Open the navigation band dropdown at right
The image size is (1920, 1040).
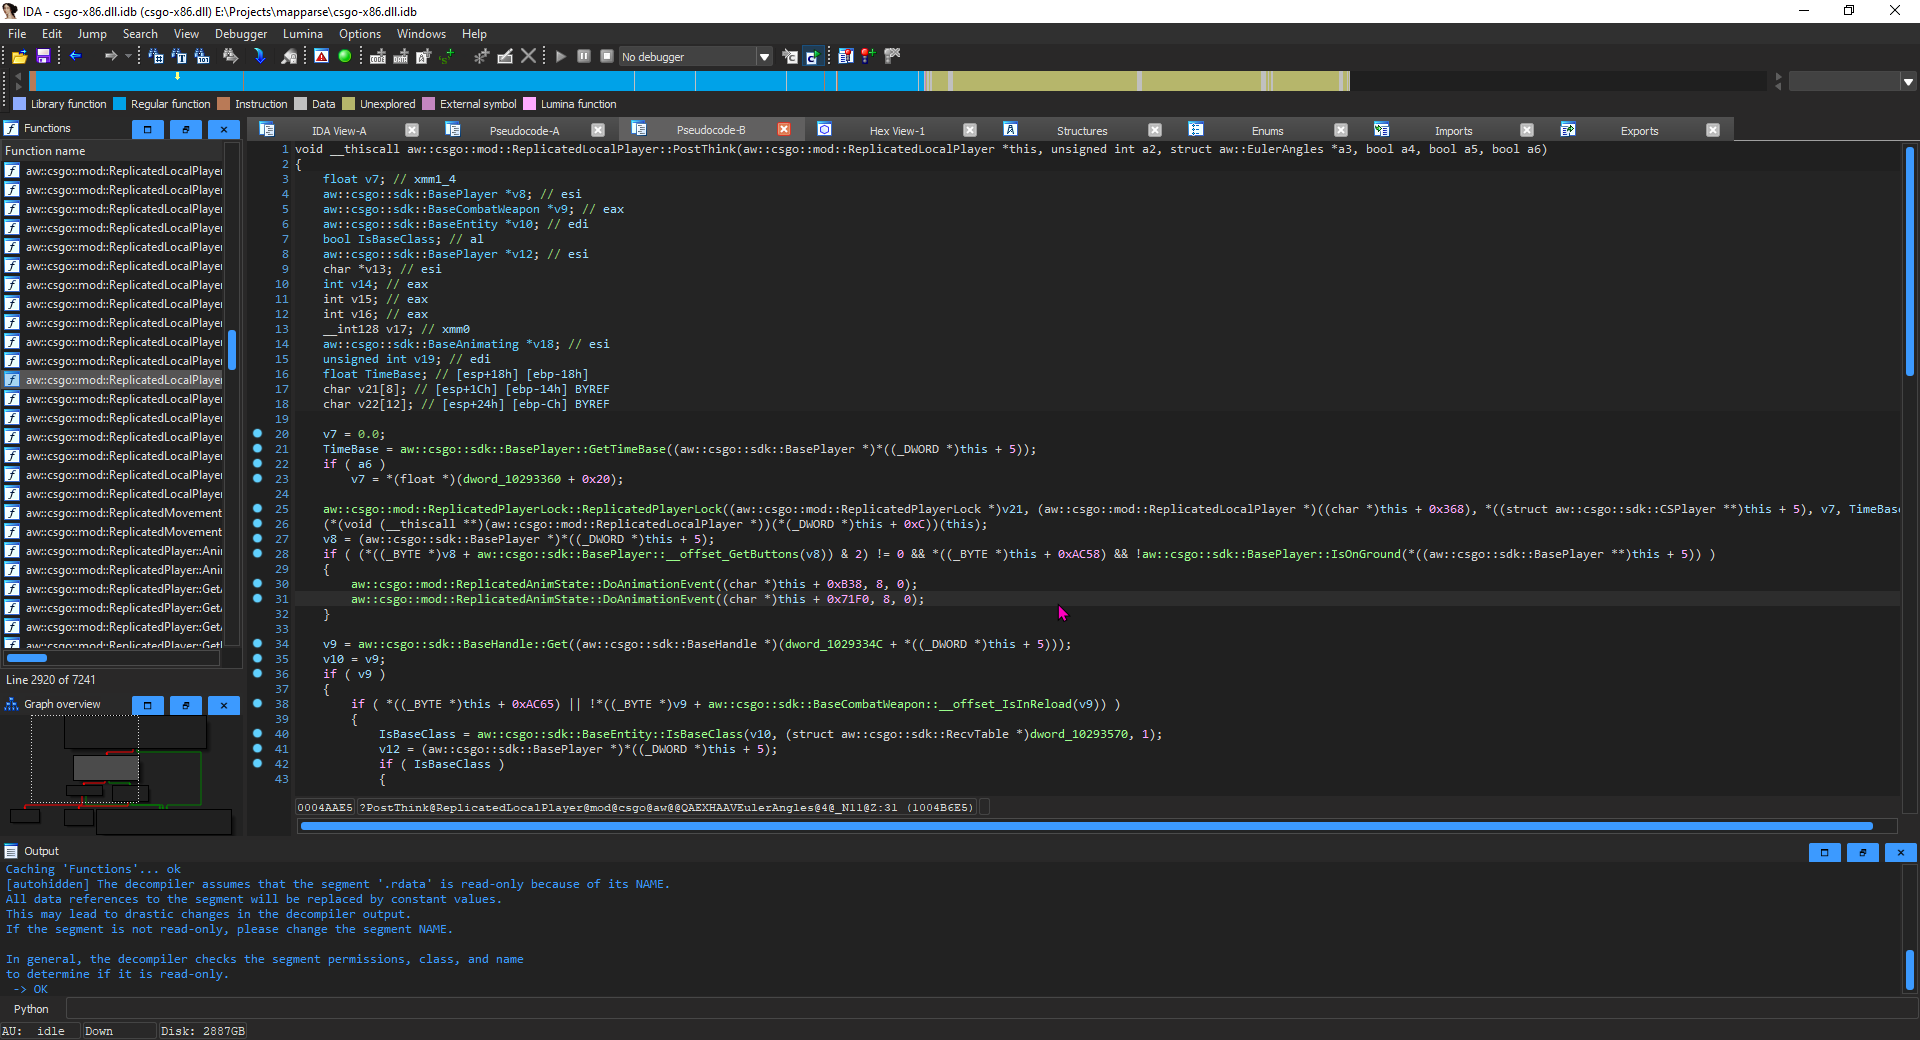pos(1908,82)
